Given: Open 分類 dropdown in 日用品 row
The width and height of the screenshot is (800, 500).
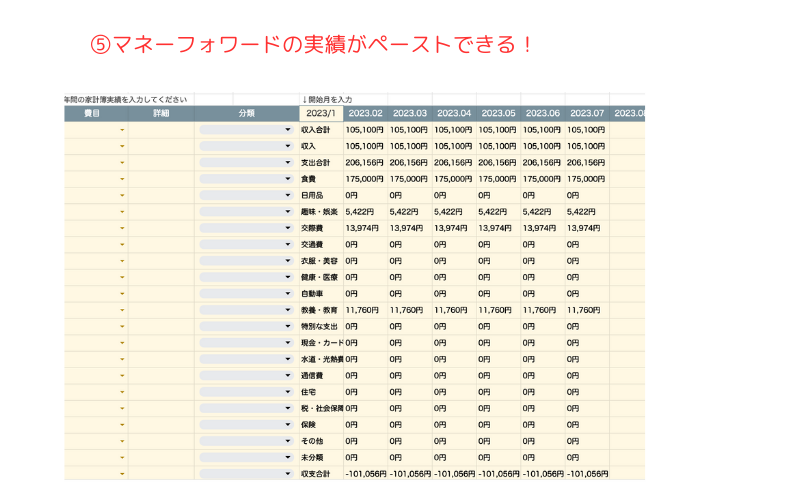Looking at the screenshot, I should [x=246, y=195].
